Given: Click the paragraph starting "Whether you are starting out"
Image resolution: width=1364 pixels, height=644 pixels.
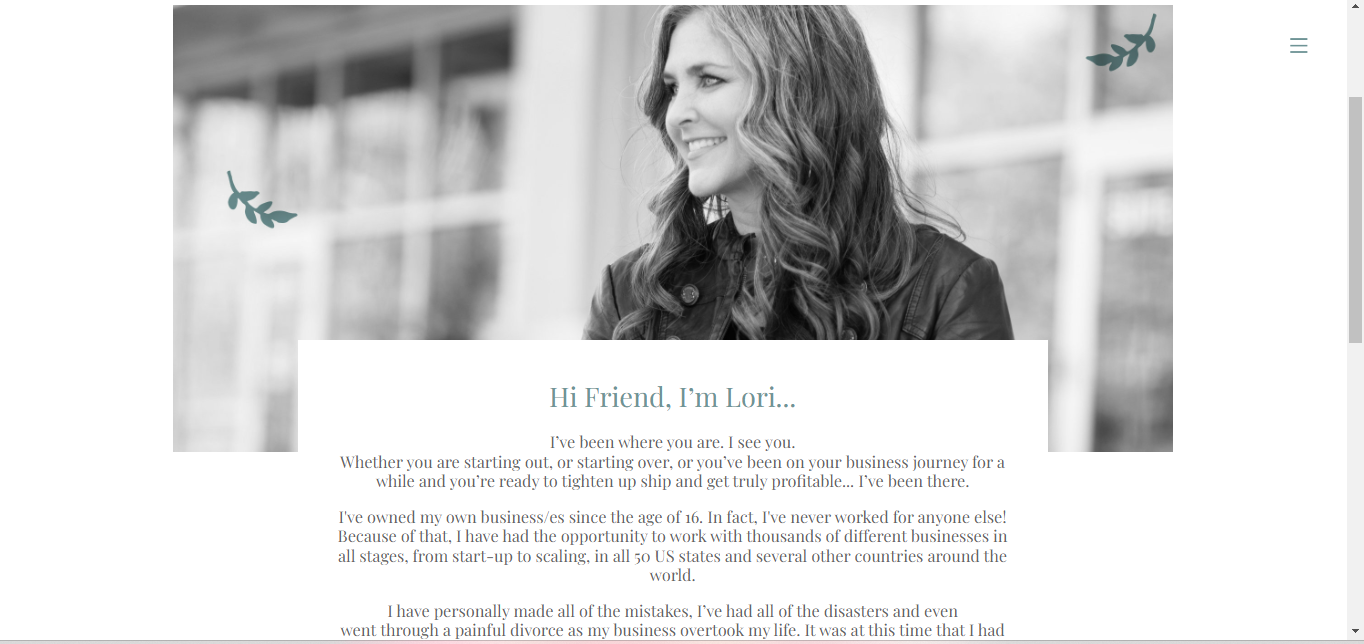Looking at the screenshot, I should (672, 471).
